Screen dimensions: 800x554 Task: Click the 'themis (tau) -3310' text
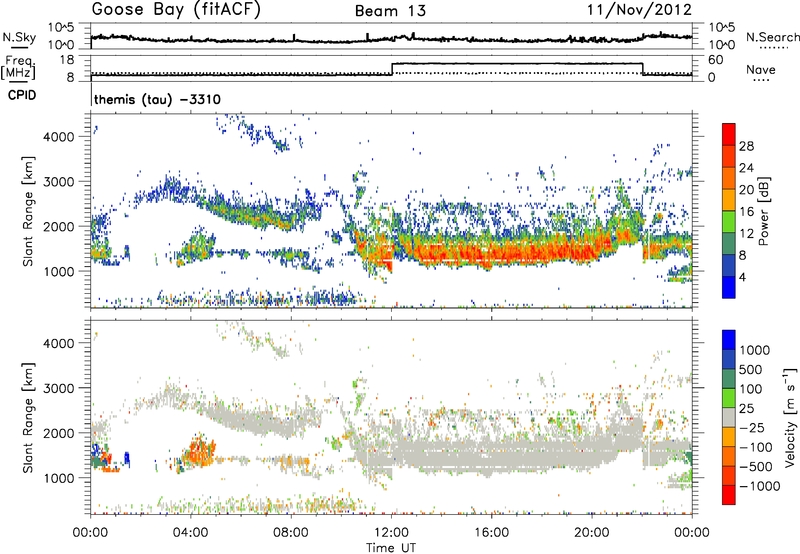(157, 99)
